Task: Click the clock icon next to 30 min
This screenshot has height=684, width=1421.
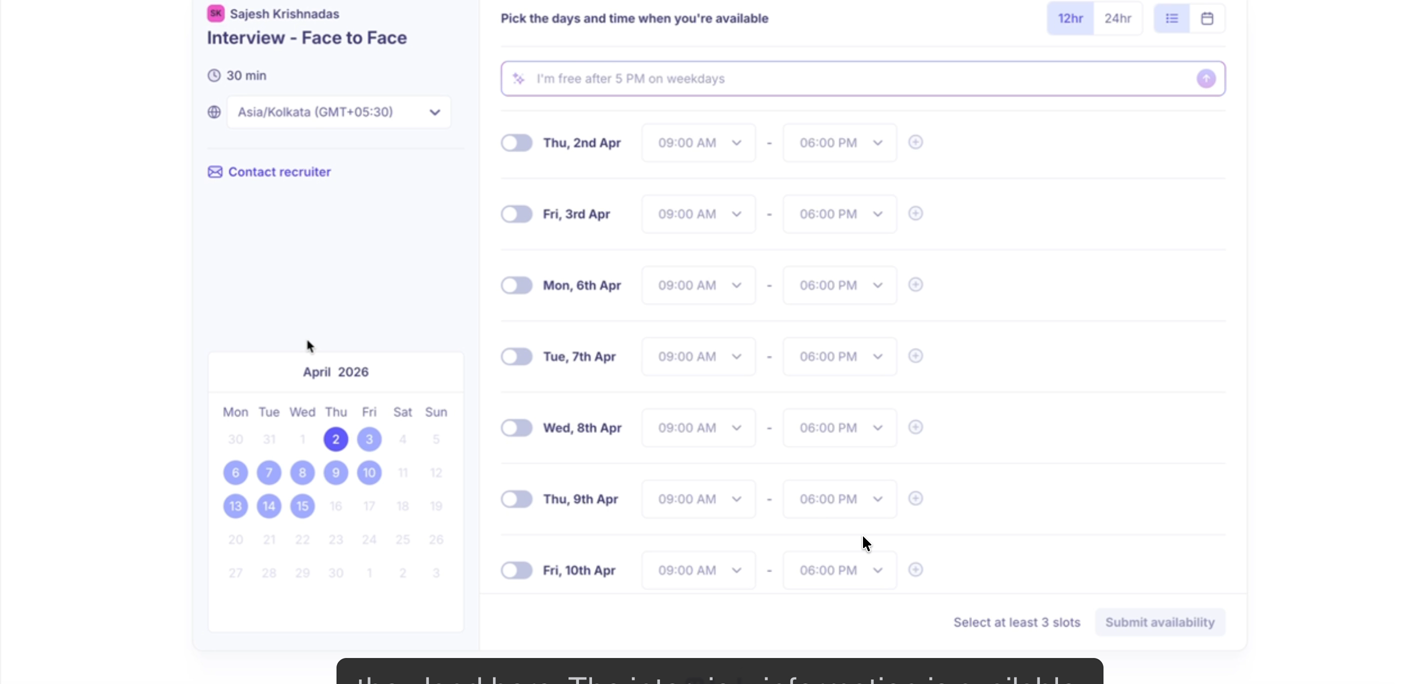Action: point(213,75)
